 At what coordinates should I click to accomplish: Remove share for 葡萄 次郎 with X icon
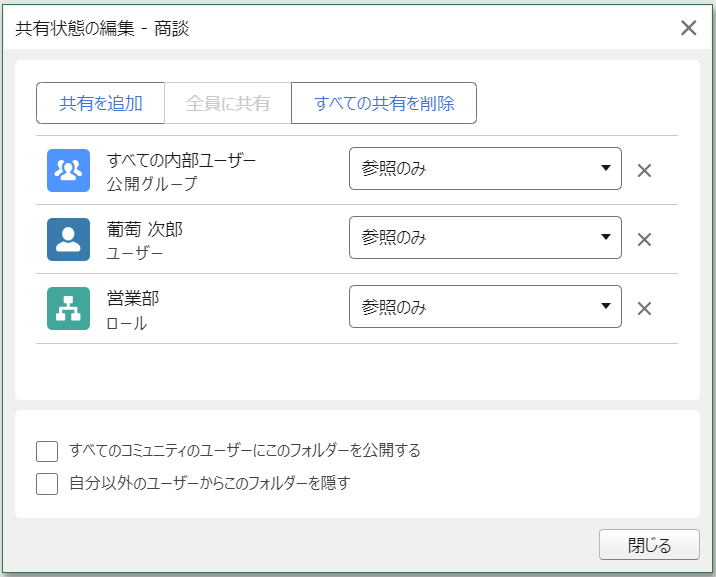[644, 239]
